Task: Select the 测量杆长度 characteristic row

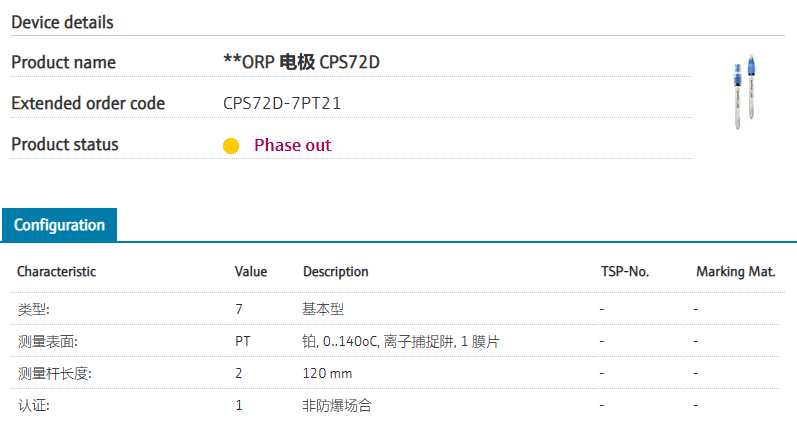Action: [x=54, y=373]
